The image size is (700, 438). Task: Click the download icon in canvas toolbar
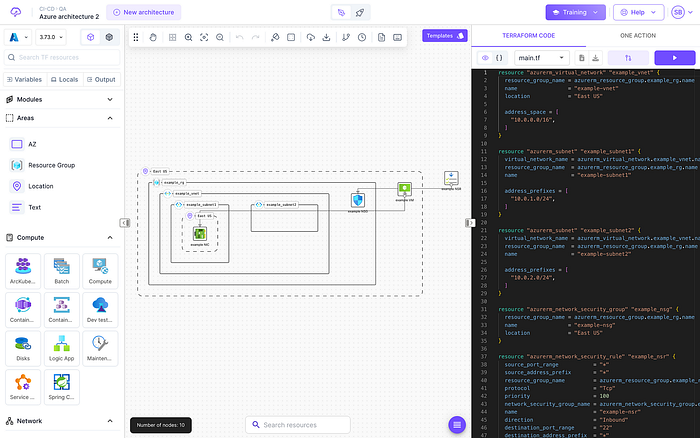[326, 38]
